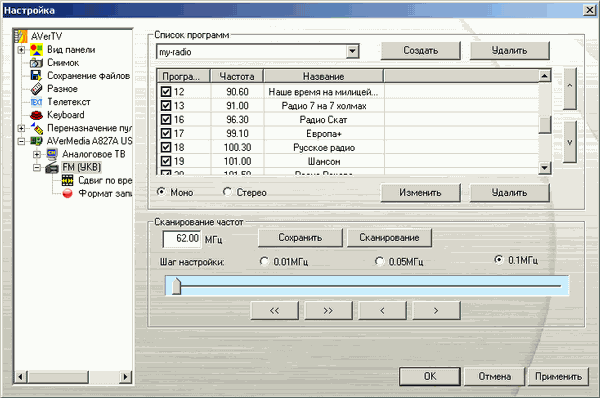
Task: Click the 62.00 МГц frequency field
Action: 181,239
